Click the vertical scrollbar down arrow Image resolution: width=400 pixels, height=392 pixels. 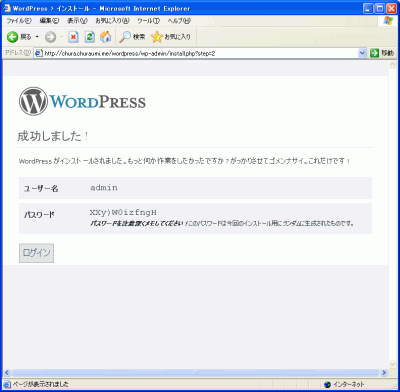tap(392, 364)
